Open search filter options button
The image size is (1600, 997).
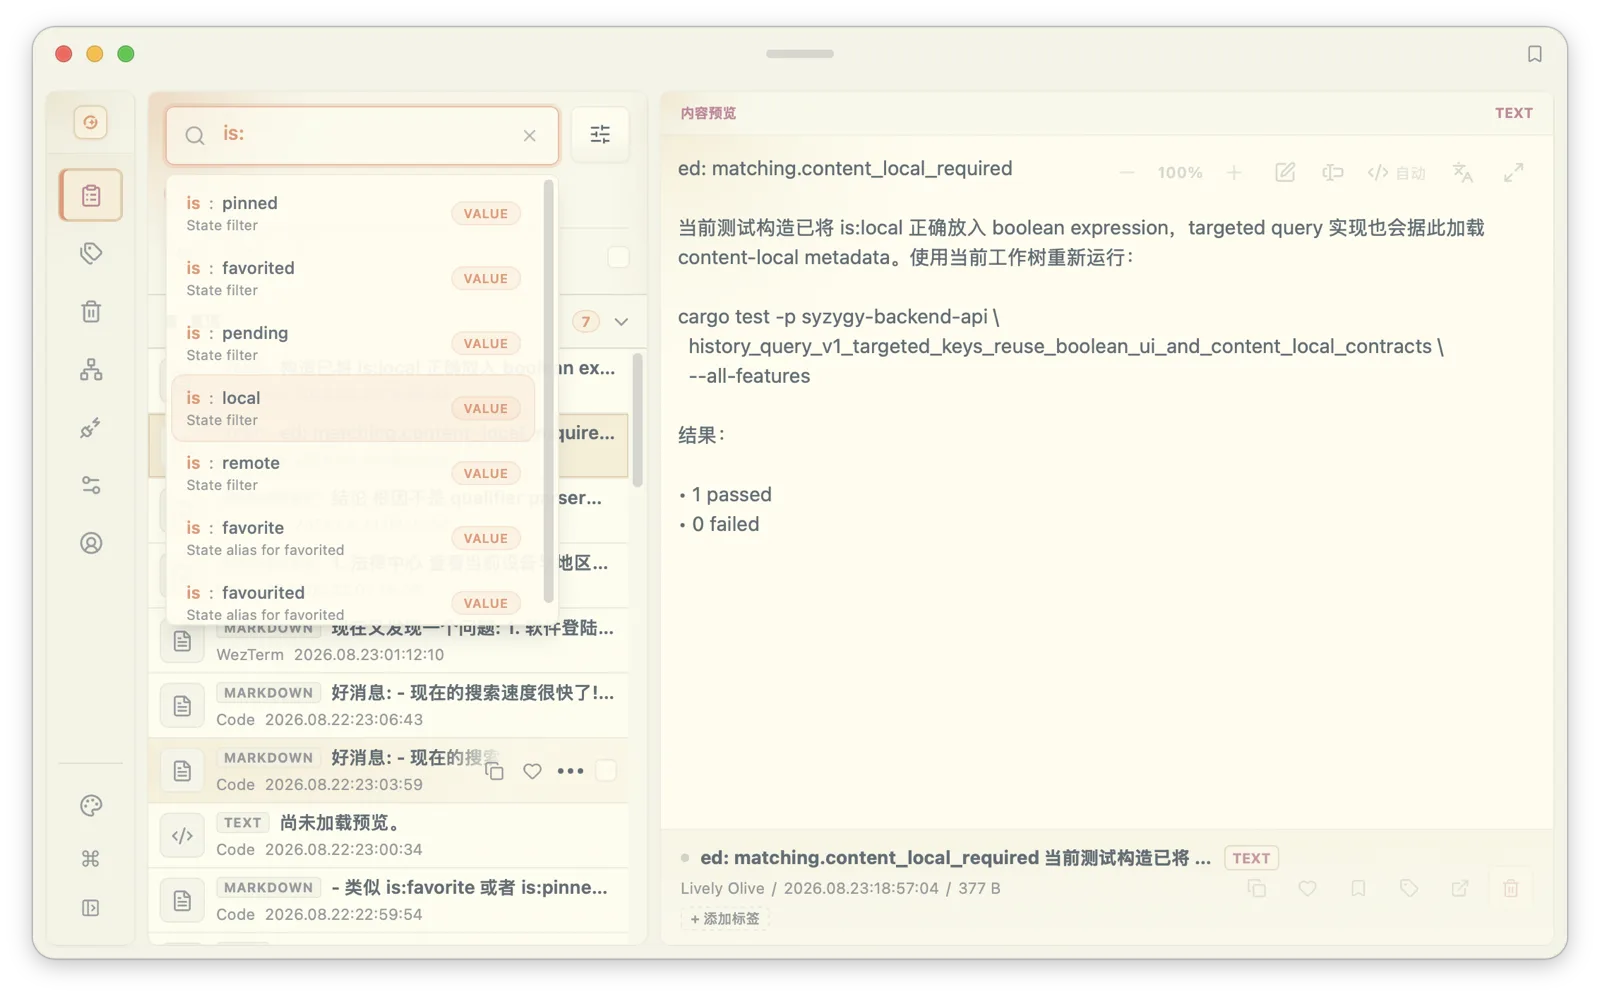click(600, 134)
